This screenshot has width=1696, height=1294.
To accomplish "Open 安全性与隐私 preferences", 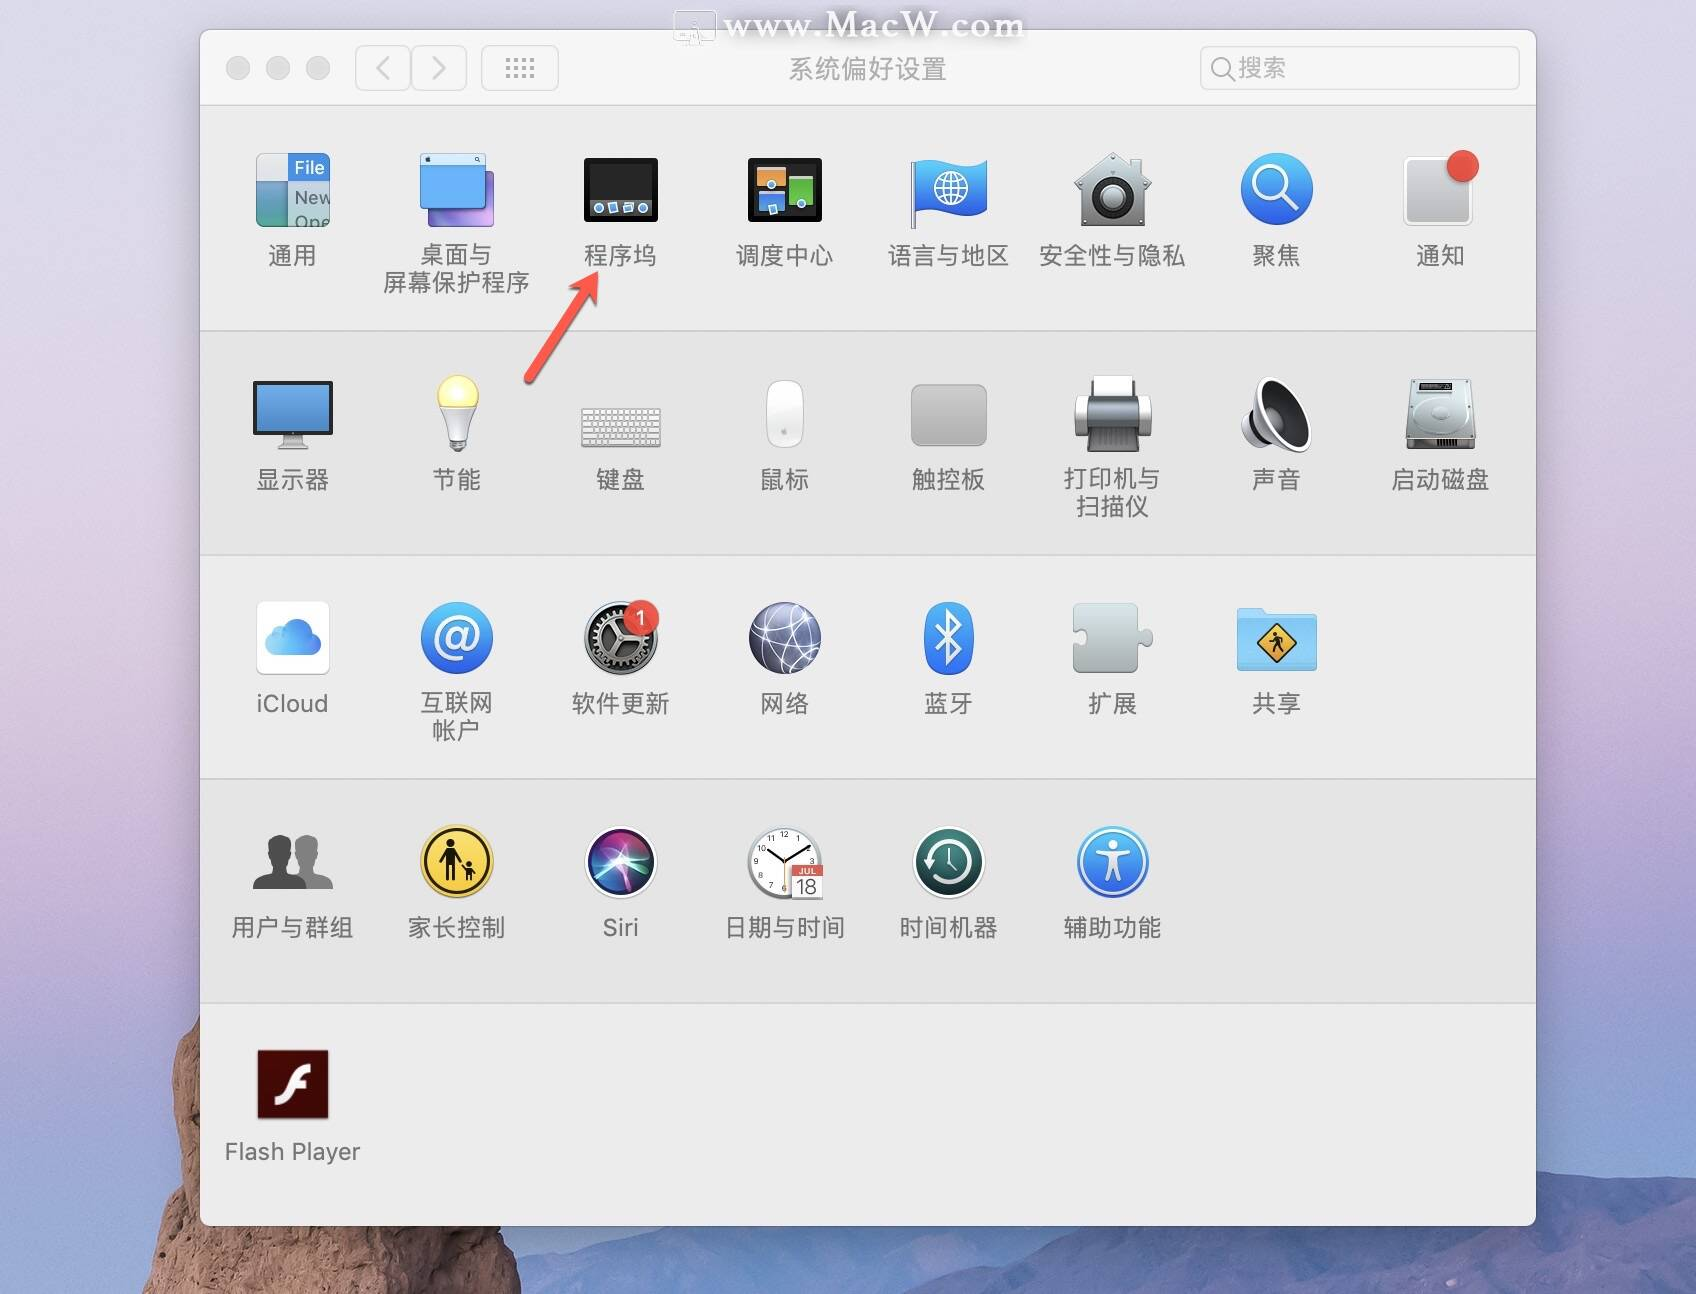I will (1111, 190).
